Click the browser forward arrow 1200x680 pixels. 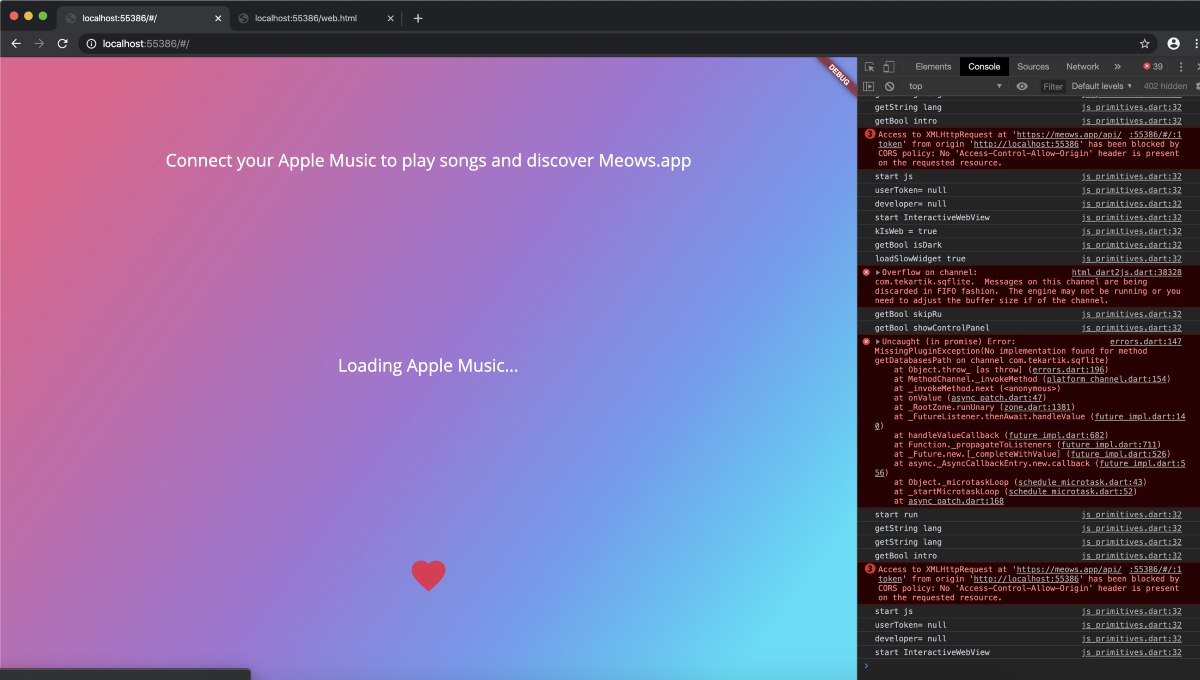coord(39,44)
